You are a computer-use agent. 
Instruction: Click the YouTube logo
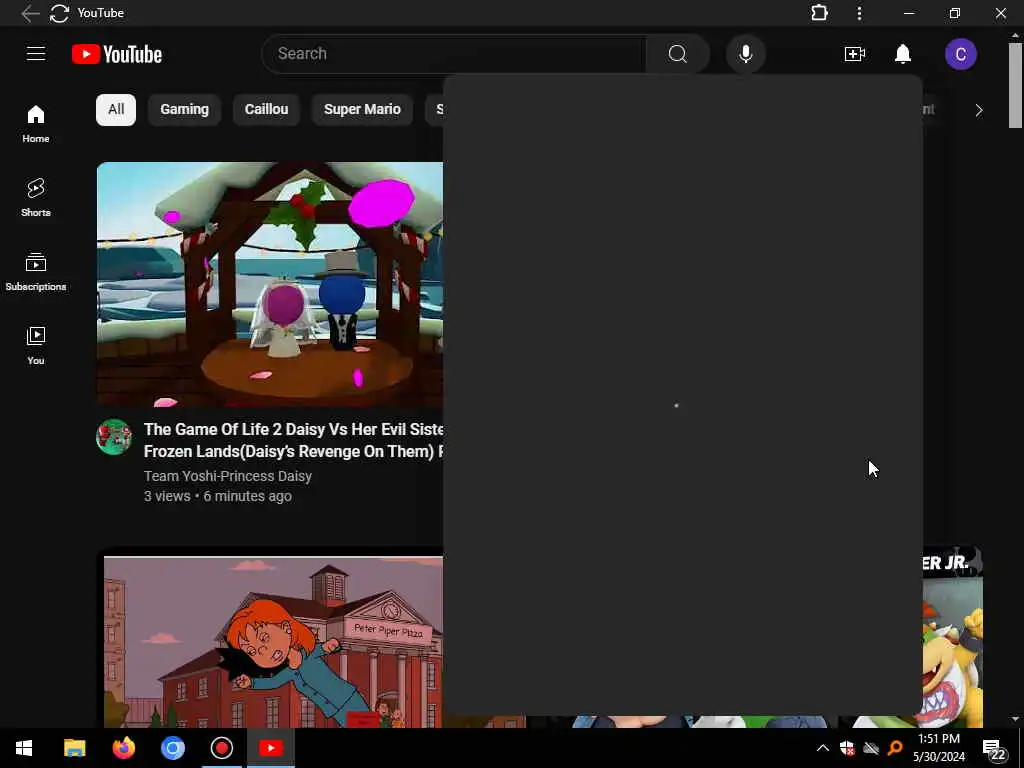click(117, 54)
